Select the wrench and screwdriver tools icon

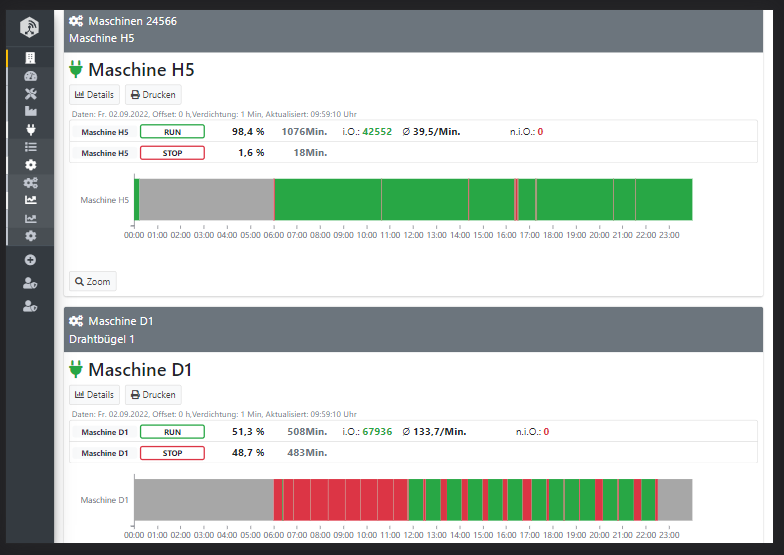tap(30, 94)
